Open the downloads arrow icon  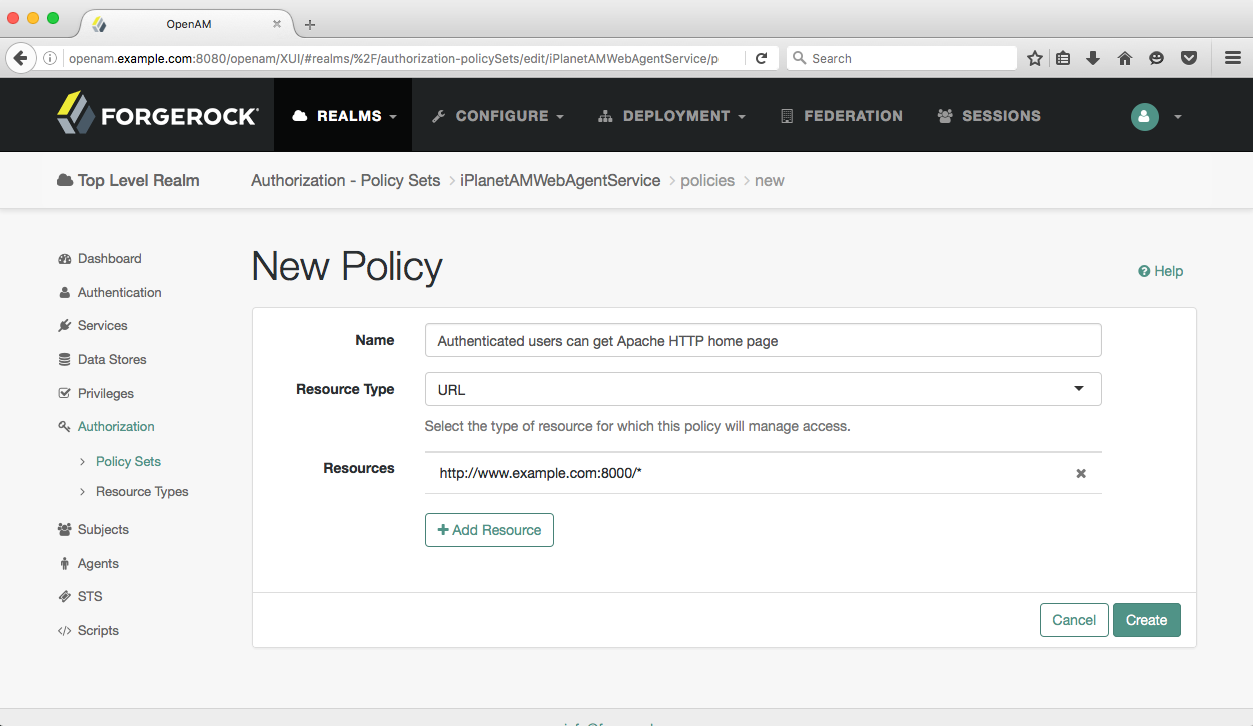coord(1093,59)
